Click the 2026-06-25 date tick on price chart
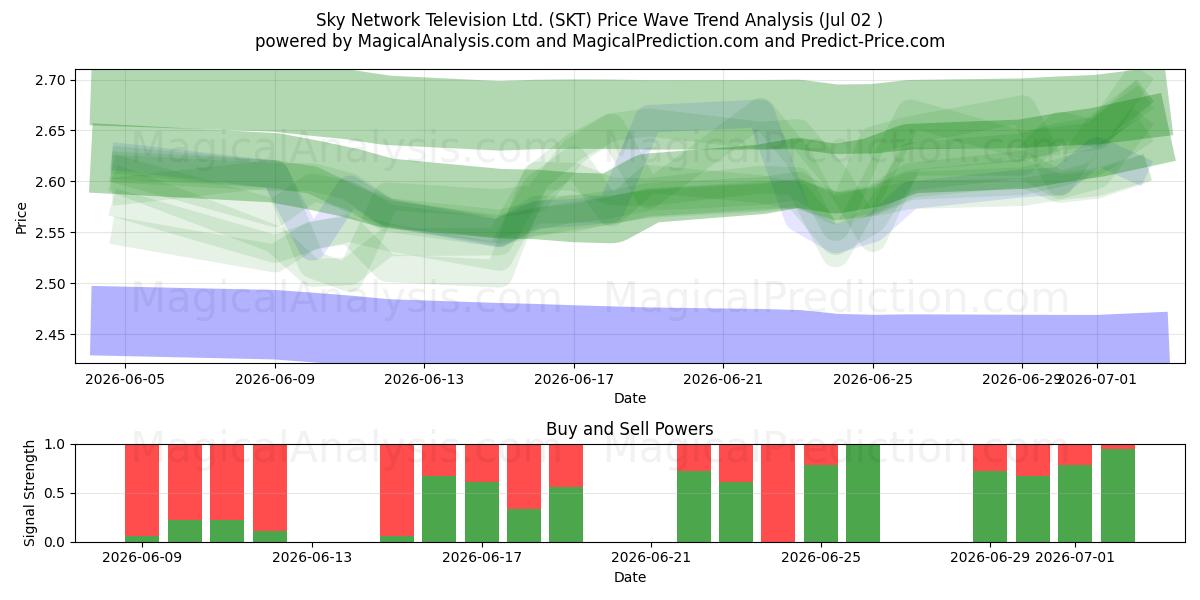Viewport: 1200px width, 600px height. pos(873,379)
